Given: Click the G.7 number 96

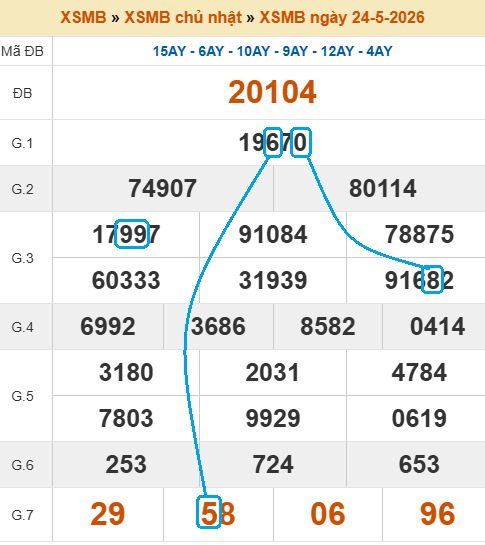Looking at the screenshot, I should [437, 514].
